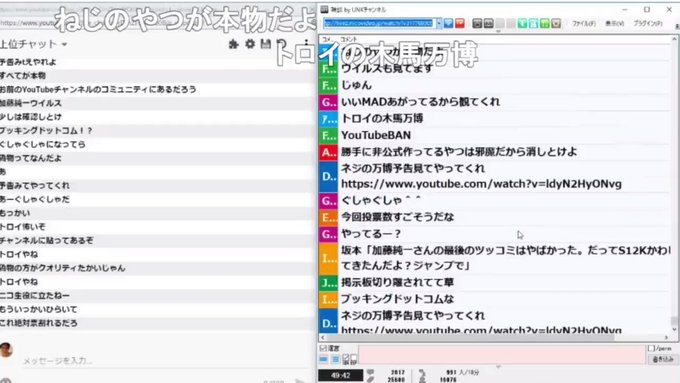Viewport: 680px width, 383px height.
Task: Click the viewer count person icon in status bar
Action: [x=422, y=379]
